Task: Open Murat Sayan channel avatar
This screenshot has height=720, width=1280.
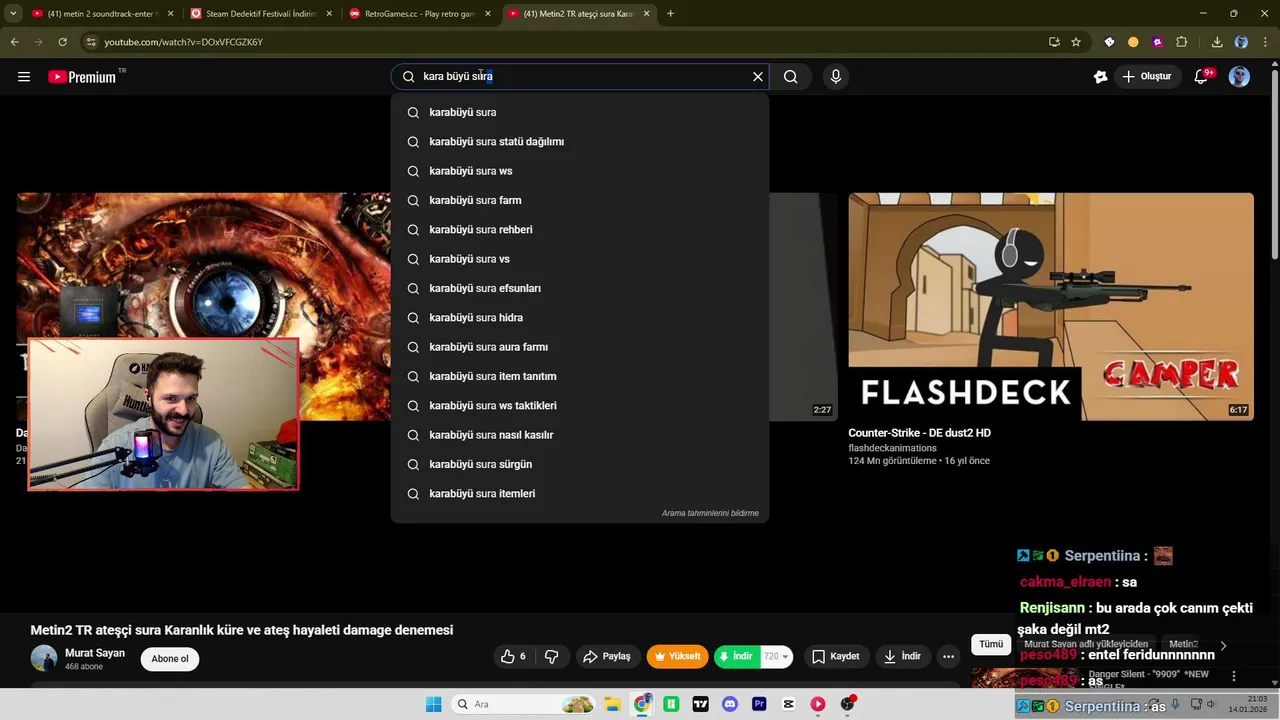Action: (x=44, y=658)
